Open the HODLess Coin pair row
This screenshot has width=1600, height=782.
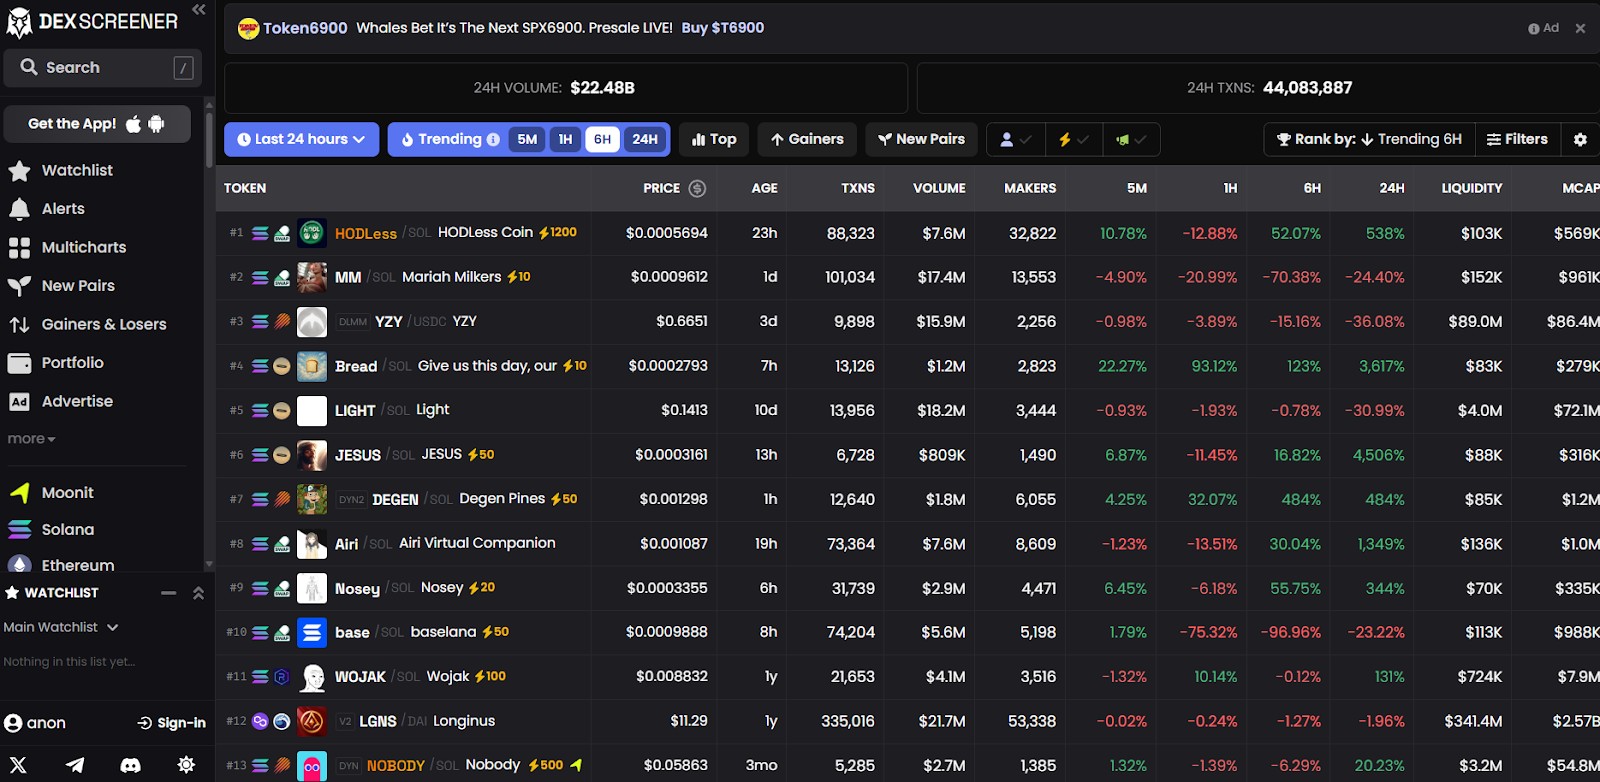(x=907, y=233)
